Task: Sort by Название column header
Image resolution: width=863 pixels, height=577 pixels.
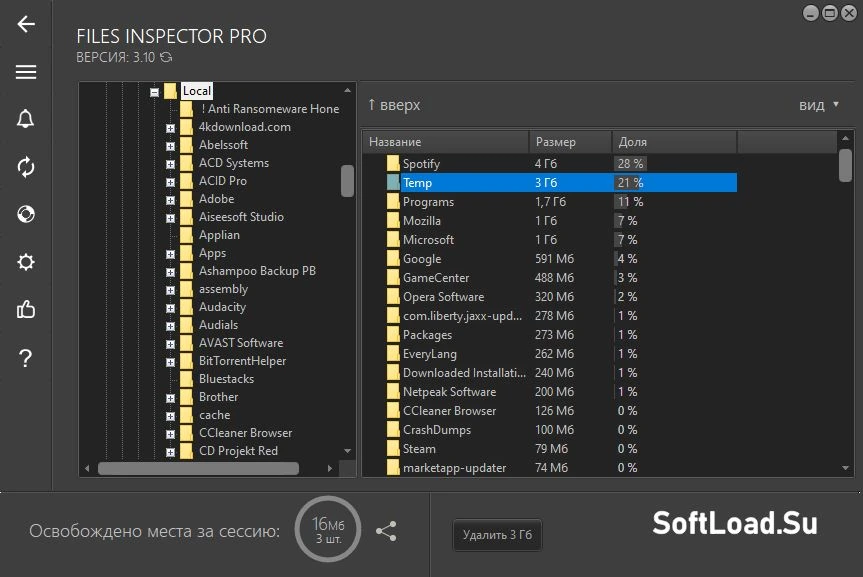Action: tap(445, 142)
